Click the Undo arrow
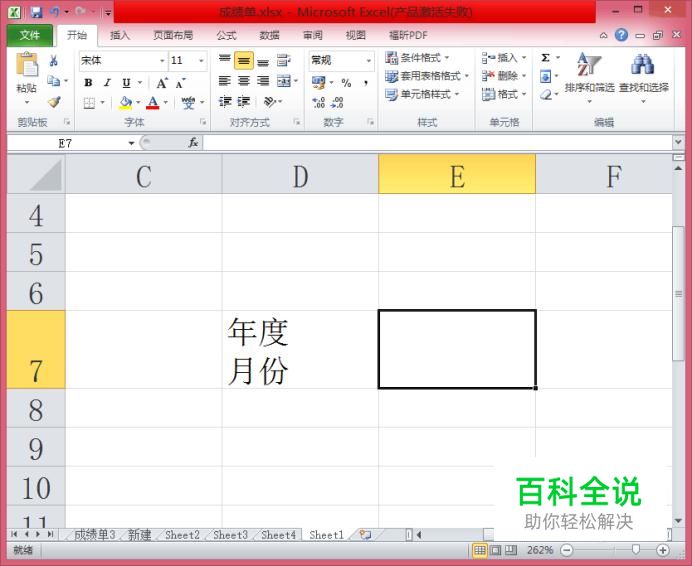Screen dimensions: 692x566 (55, 12)
